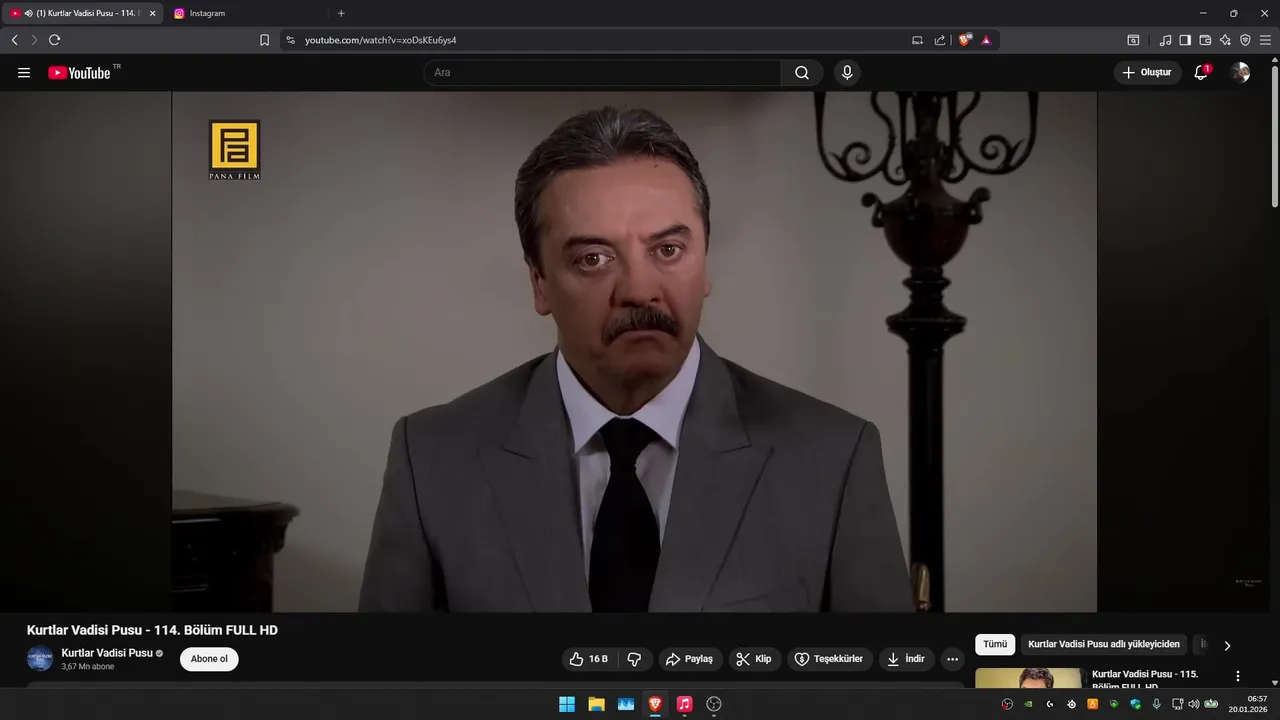Screen dimensions: 1280x720
Task: Like the video with 16 B
Action: point(589,659)
